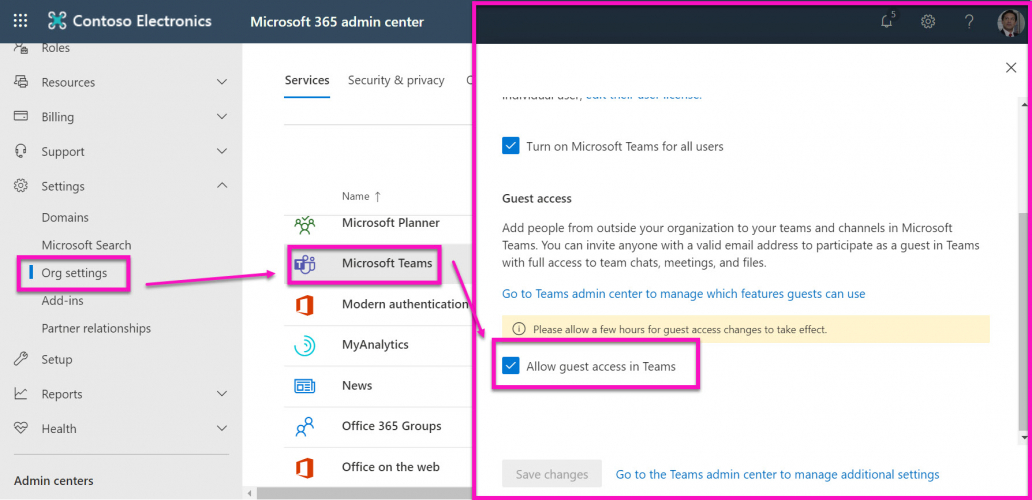
Task: Open Add-ins under Settings
Action: click(63, 301)
